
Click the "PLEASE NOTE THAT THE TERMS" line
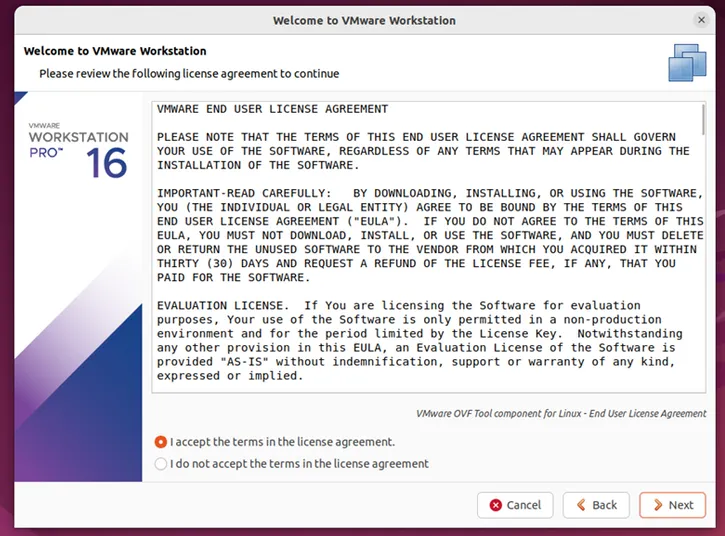click(416, 137)
